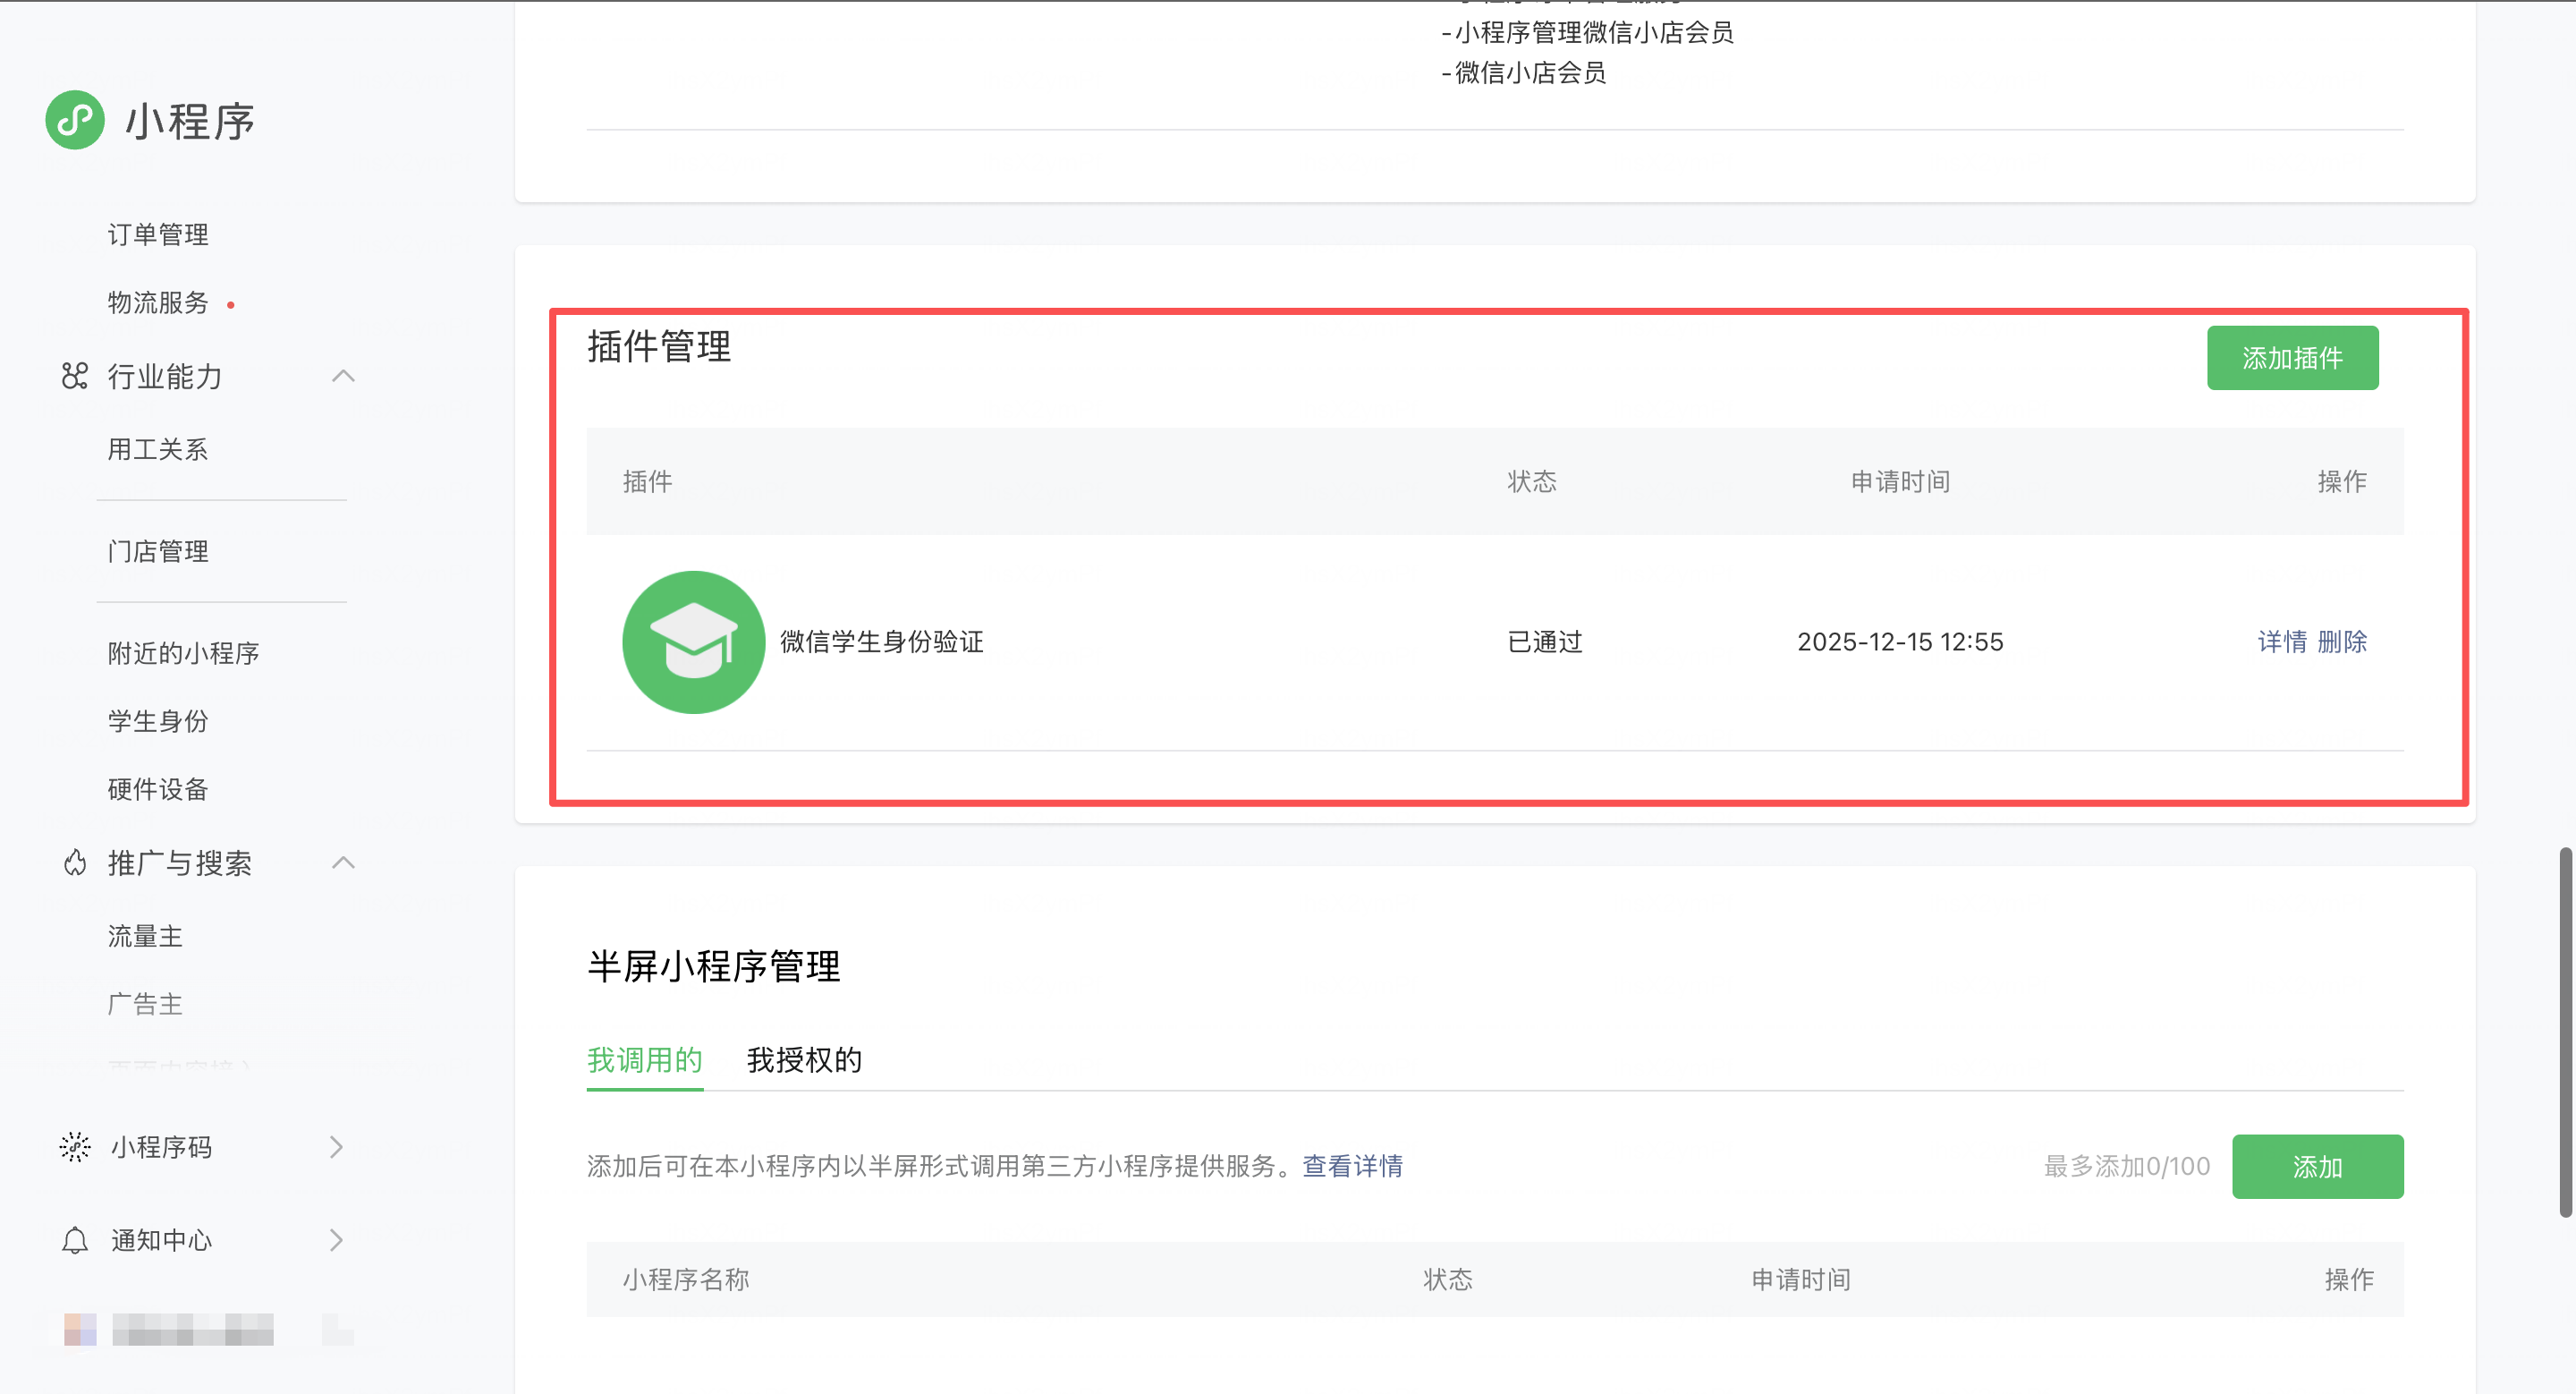Click the green 添加 button
Image resolution: width=2576 pixels, height=1394 pixels.
pyautogui.click(x=2317, y=1166)
